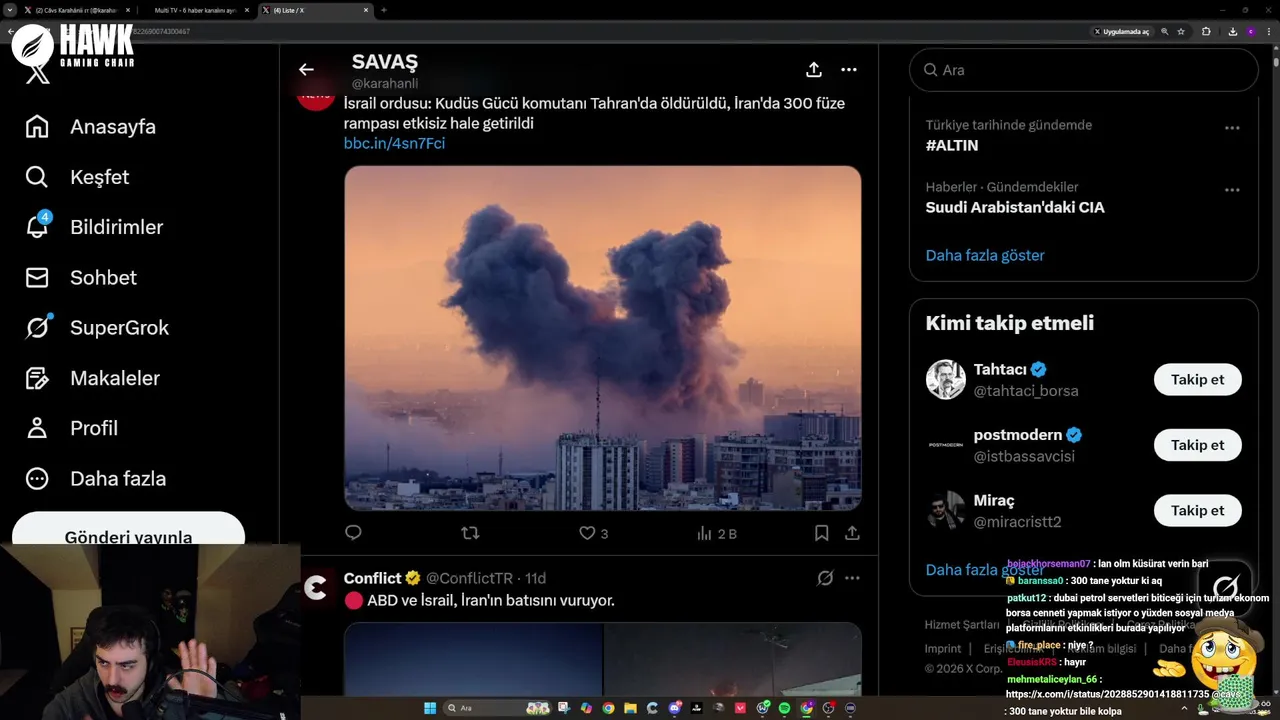The image size is (1280, 720).
Task: Go back using the arrow beside SAVAŞ
Action: (306, 69)
